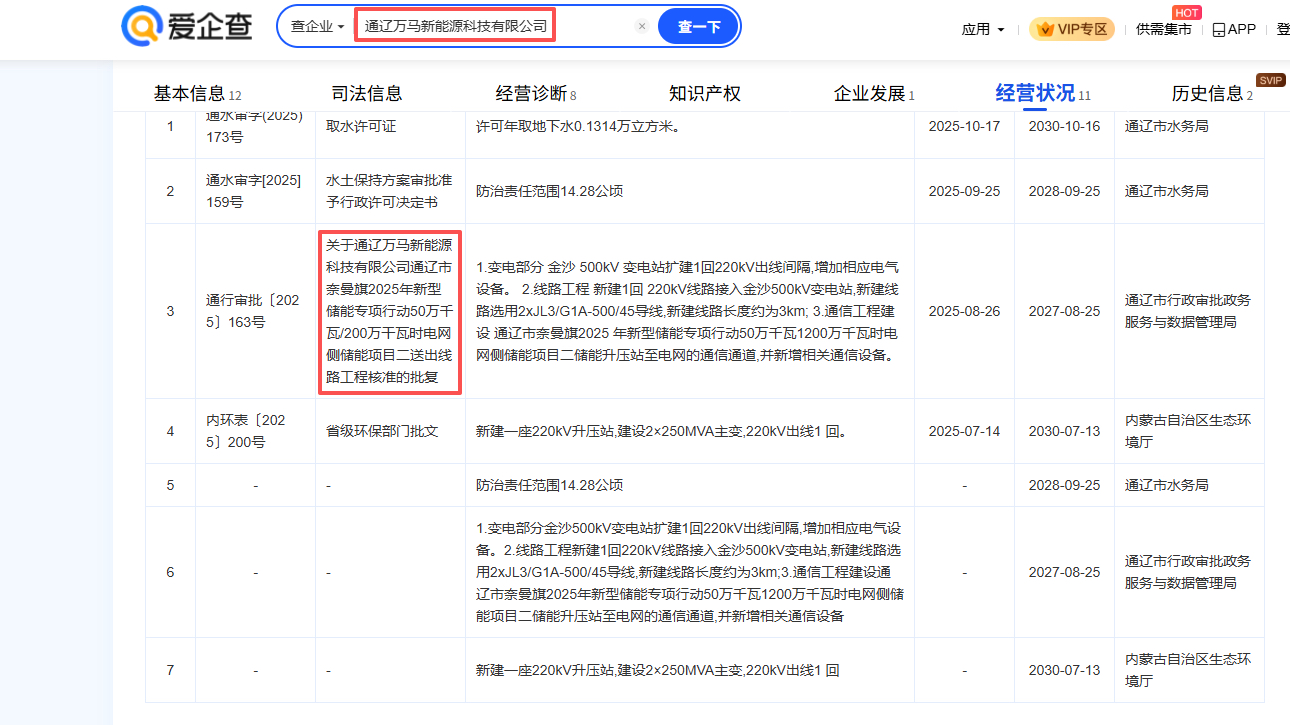Click 通辽市水务局 in row 2

tap(1167, 191)
